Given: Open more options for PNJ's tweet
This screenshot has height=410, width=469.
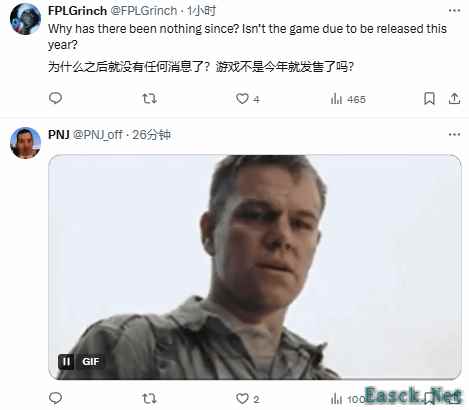Looking at the screenshot, I should pyautogui.click(x=454, y=135).
